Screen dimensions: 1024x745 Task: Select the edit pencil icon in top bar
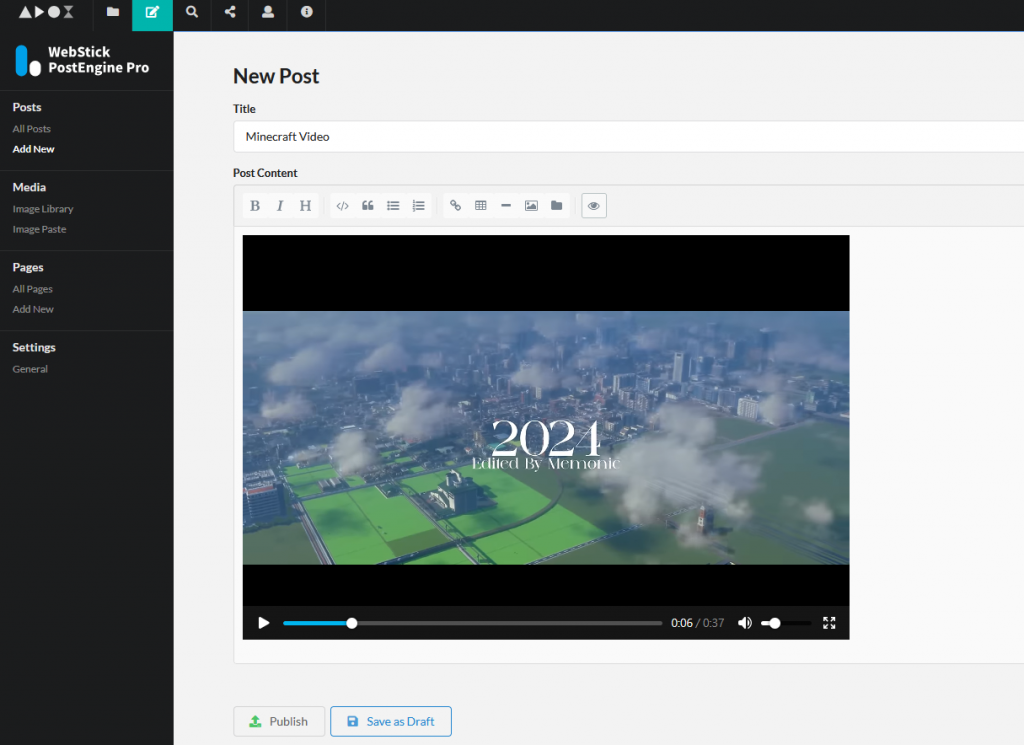point(152,12)
